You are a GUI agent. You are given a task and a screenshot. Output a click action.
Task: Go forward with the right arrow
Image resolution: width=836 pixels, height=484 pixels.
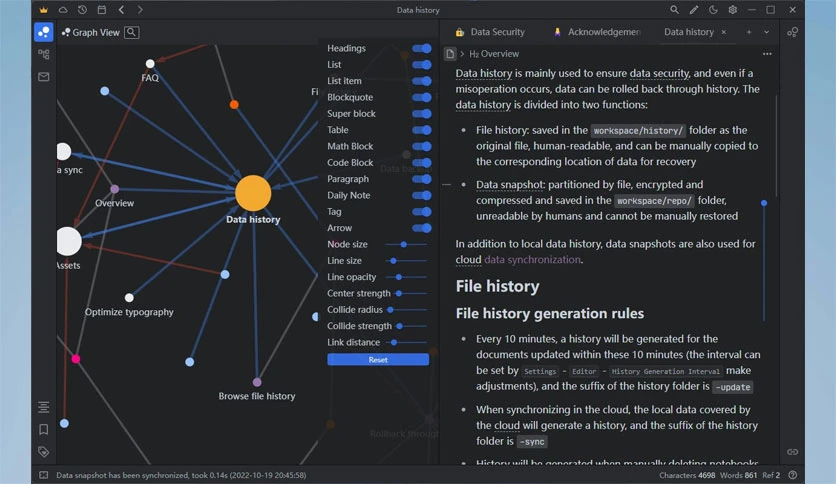point(140,10)
